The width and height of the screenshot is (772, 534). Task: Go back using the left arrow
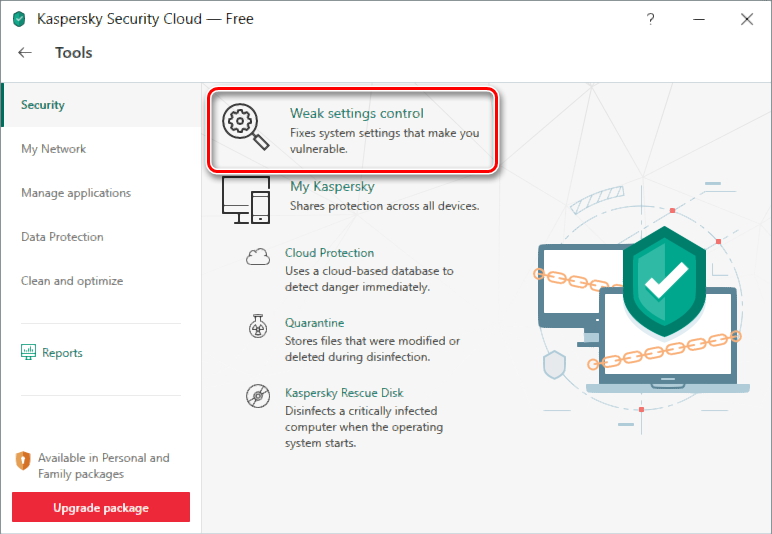(25, 53)
